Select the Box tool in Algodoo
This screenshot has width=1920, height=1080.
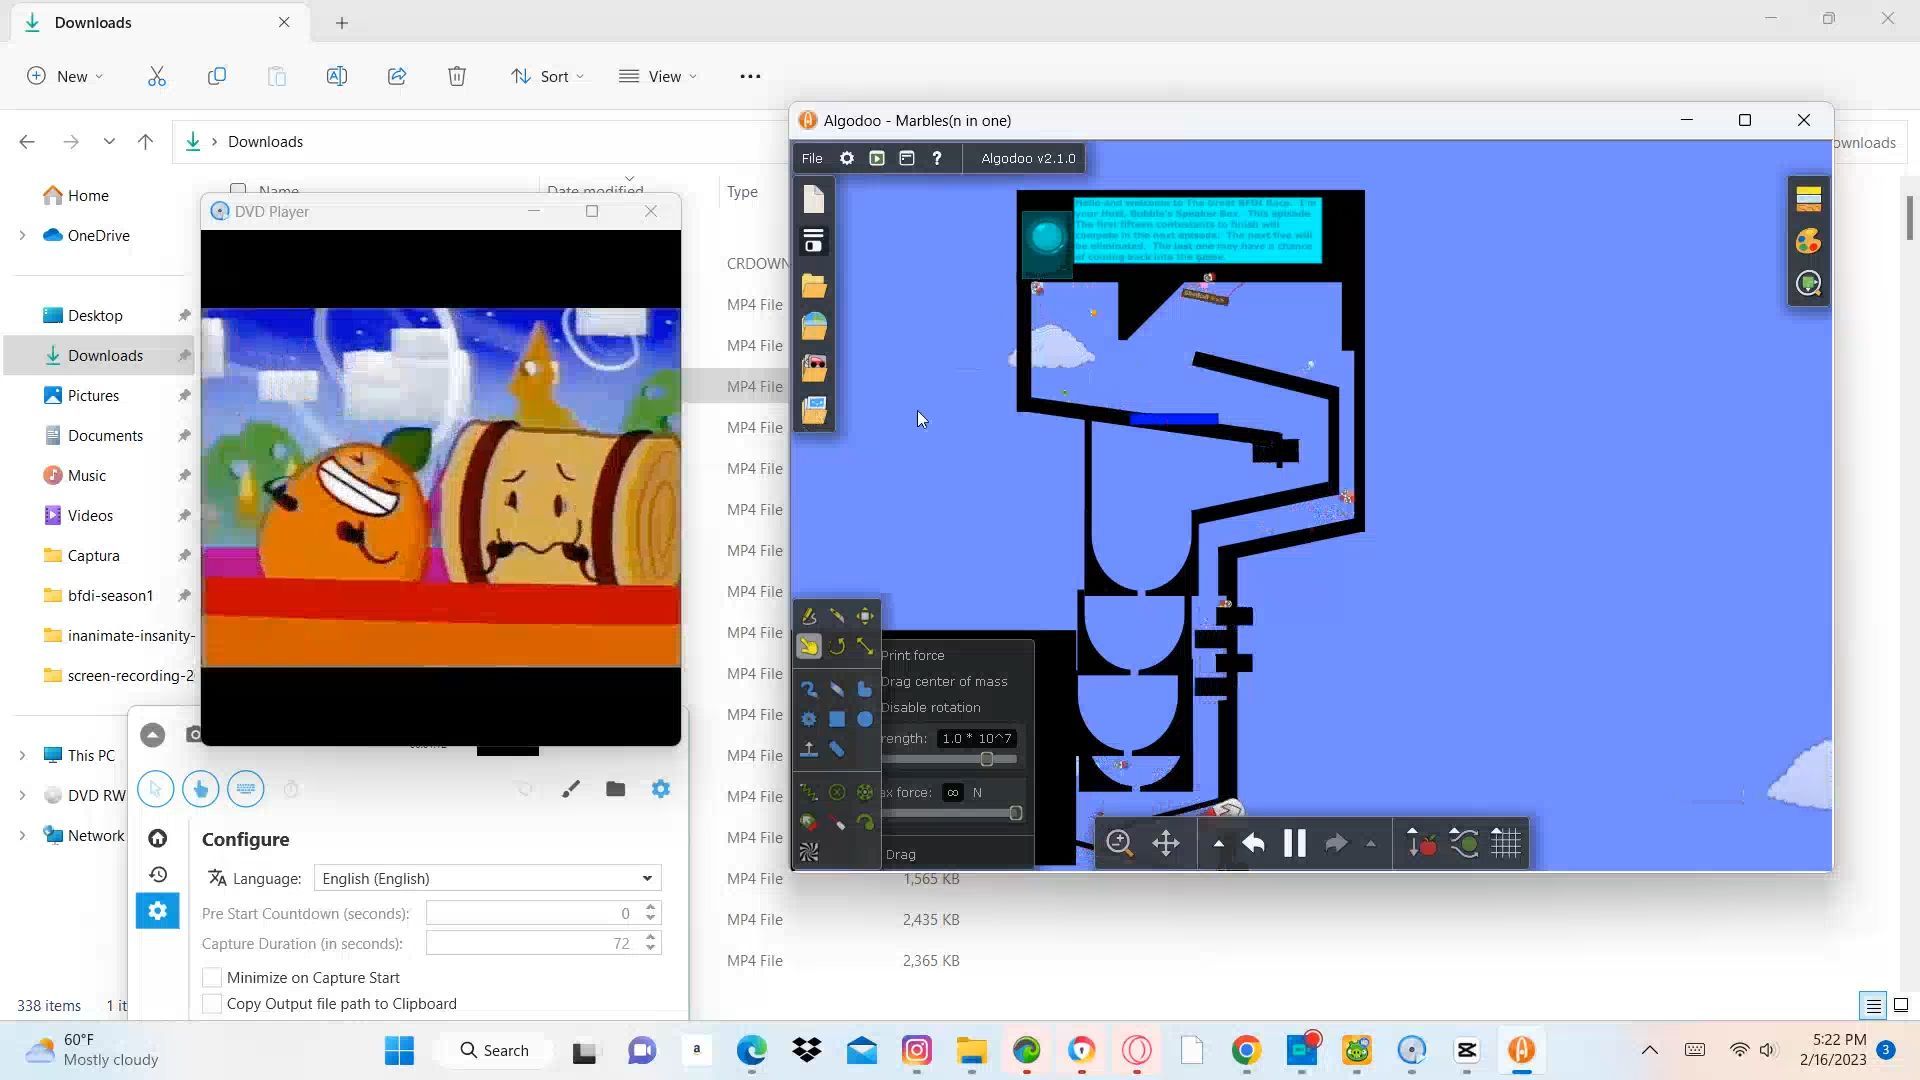coord(837,719)
